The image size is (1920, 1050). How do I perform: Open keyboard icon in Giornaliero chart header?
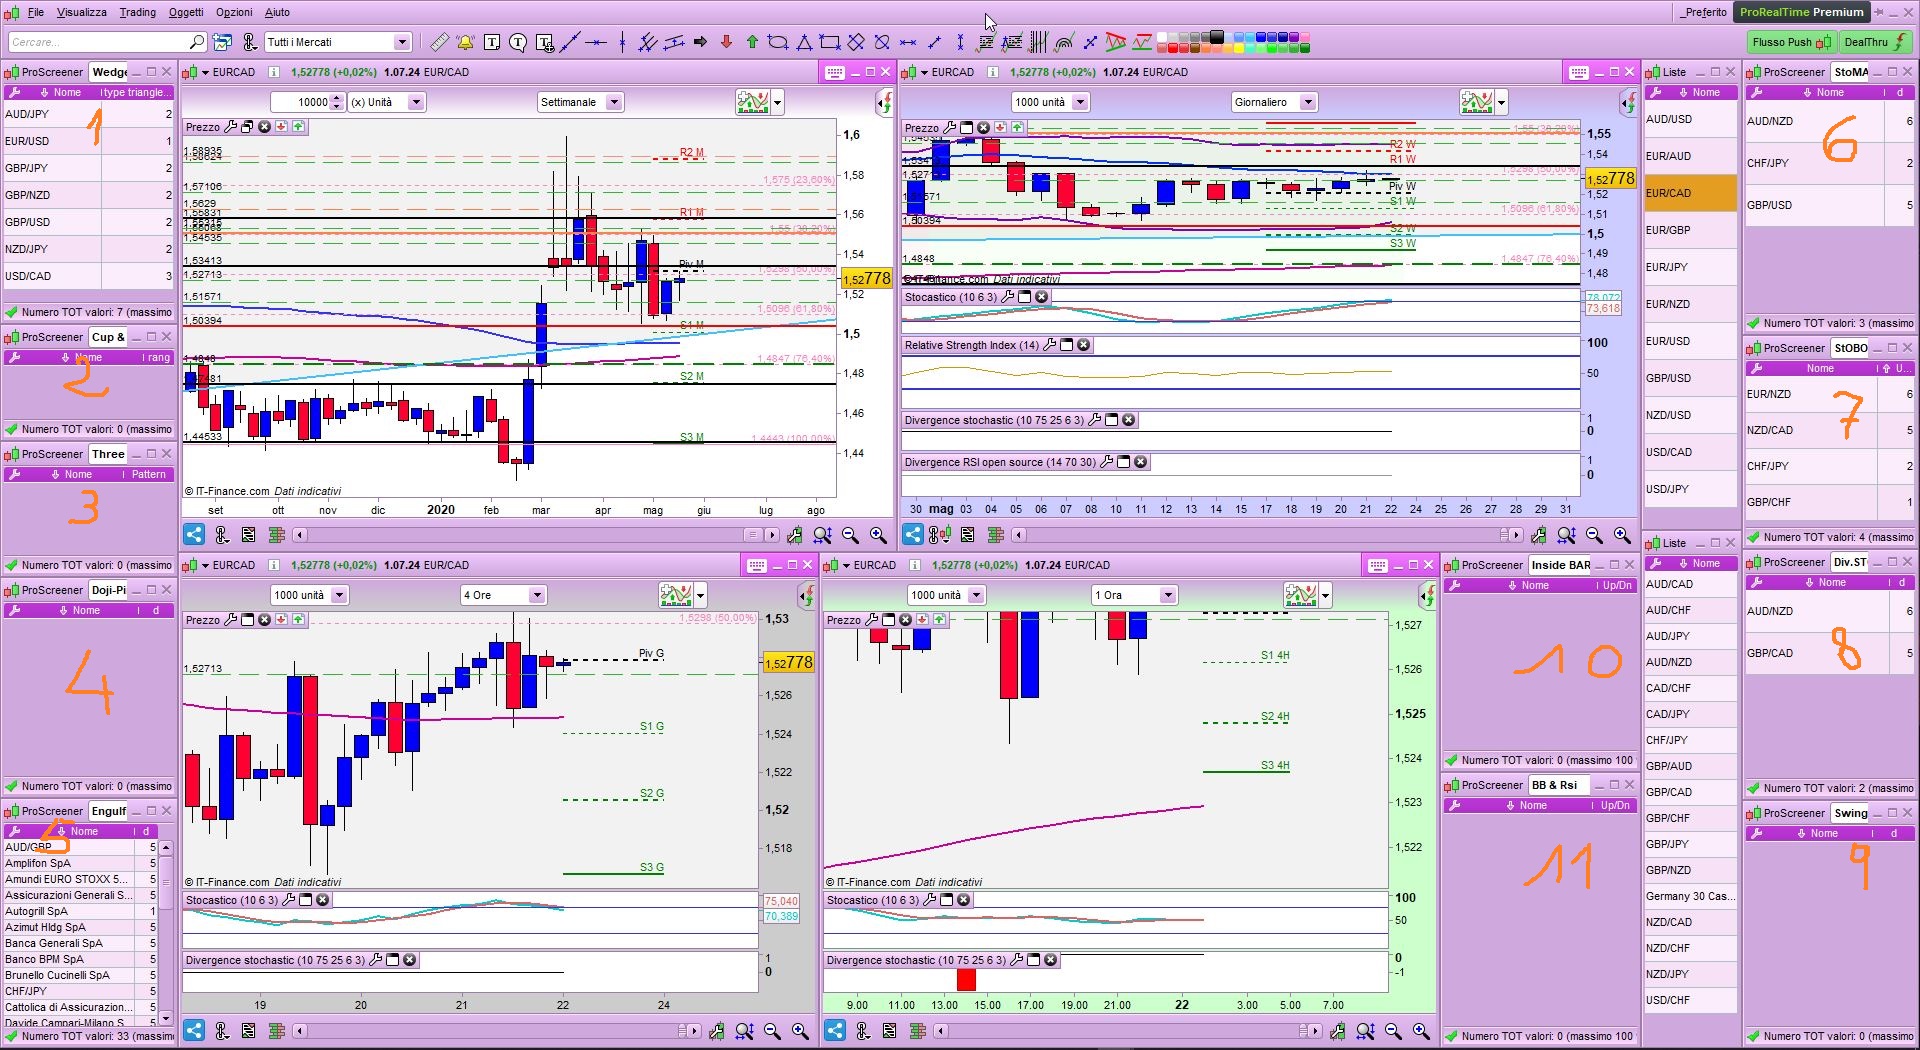coord(1579,72)
